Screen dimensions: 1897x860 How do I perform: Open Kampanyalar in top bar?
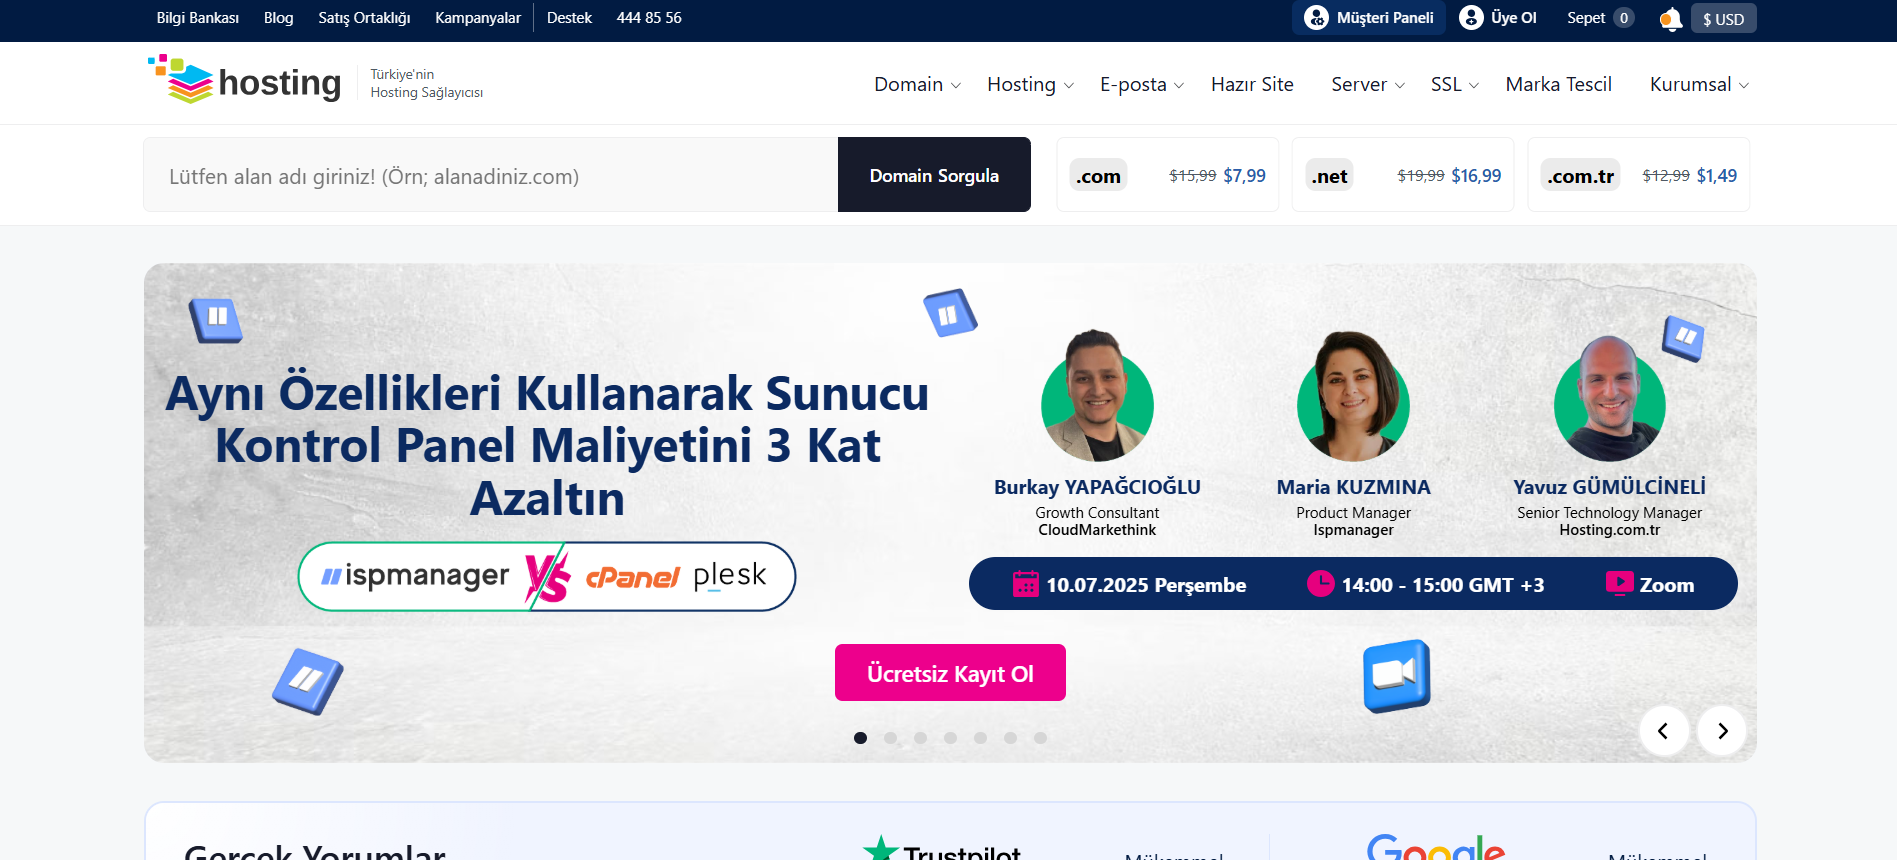point(478,18)
